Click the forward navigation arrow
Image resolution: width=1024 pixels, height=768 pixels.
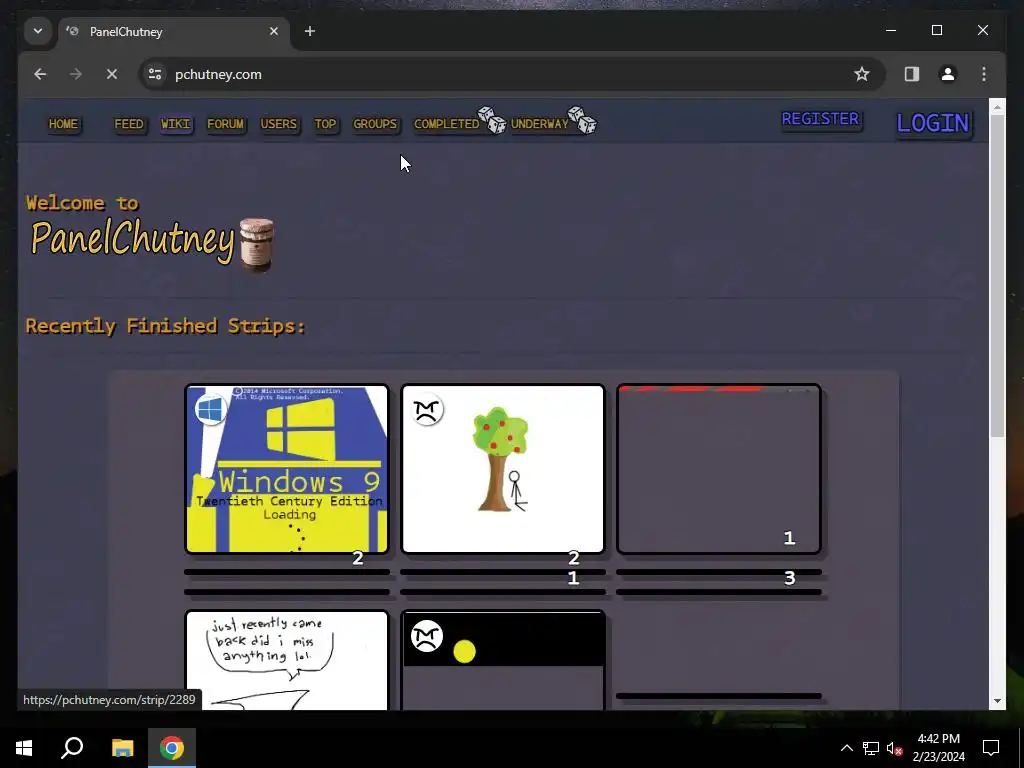coord(76,74)
